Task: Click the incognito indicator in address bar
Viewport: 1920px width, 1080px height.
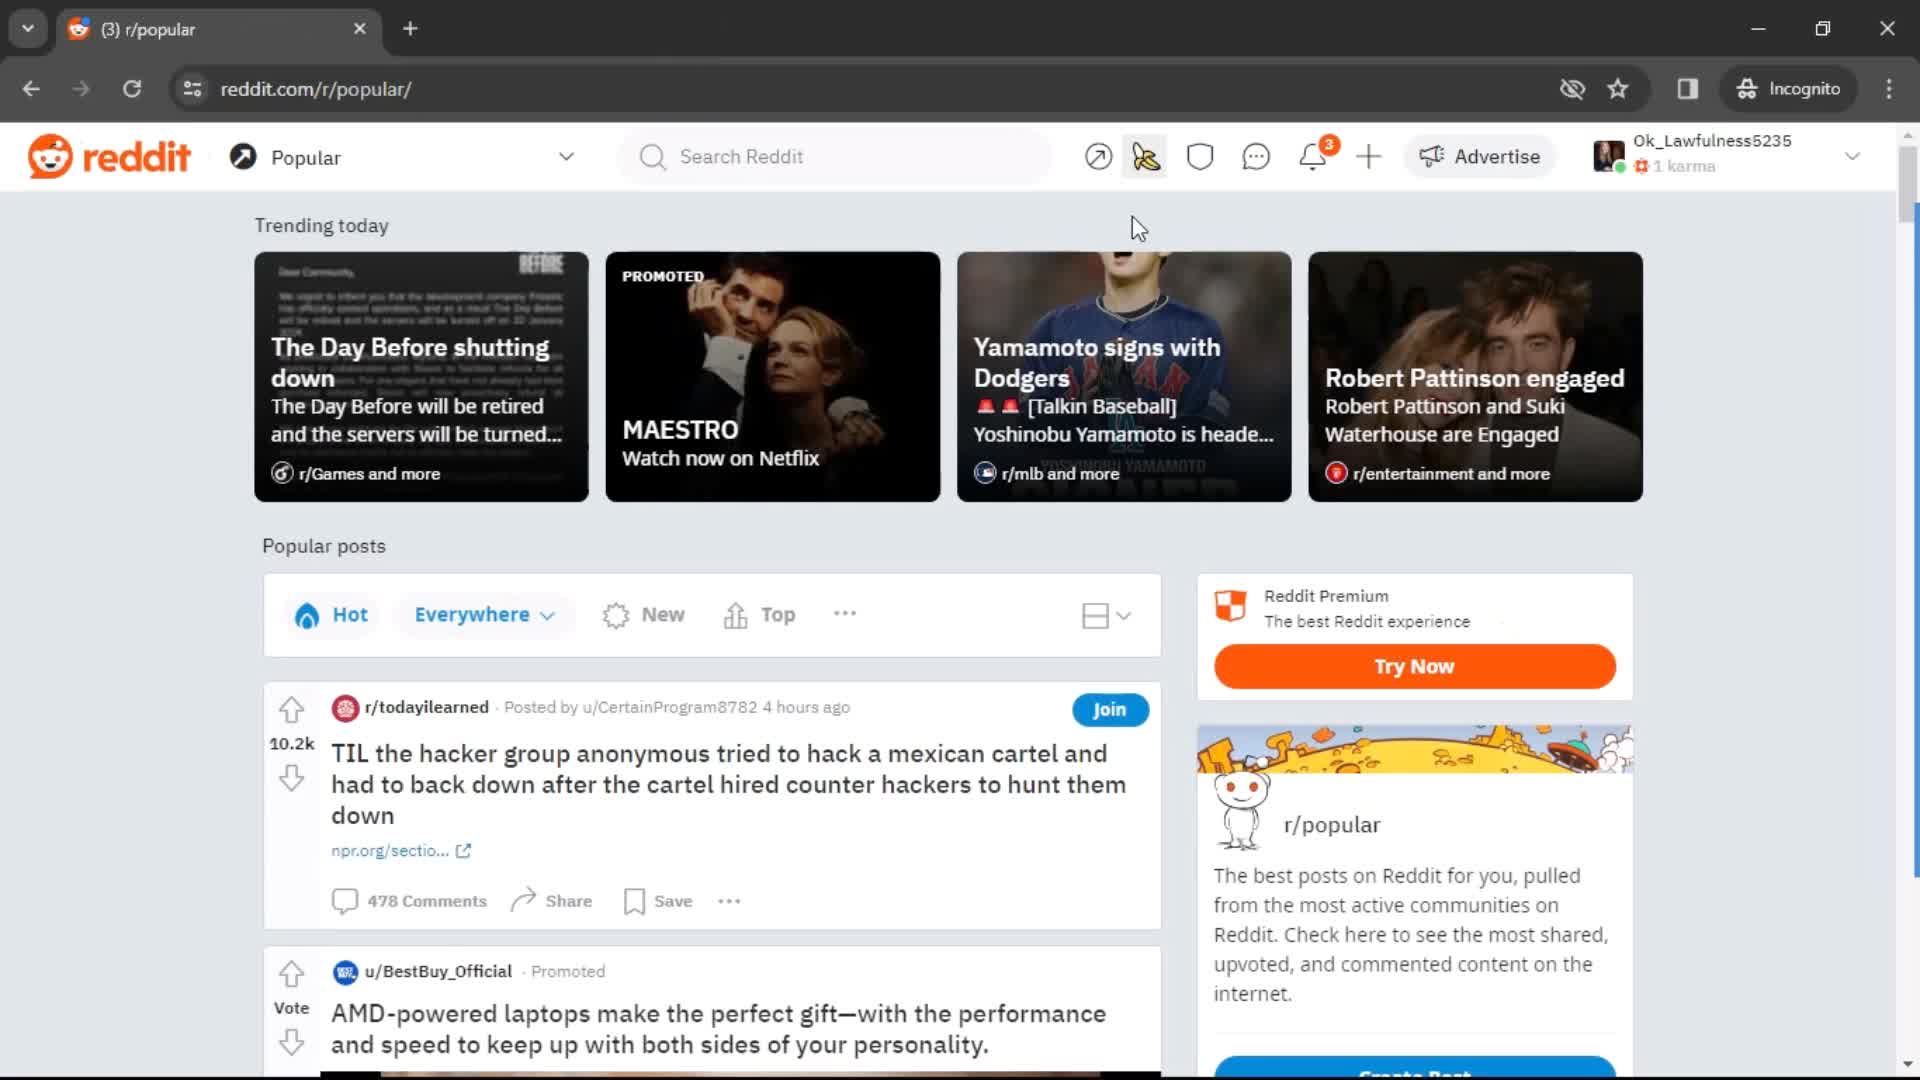Action: pos(1789,90)
